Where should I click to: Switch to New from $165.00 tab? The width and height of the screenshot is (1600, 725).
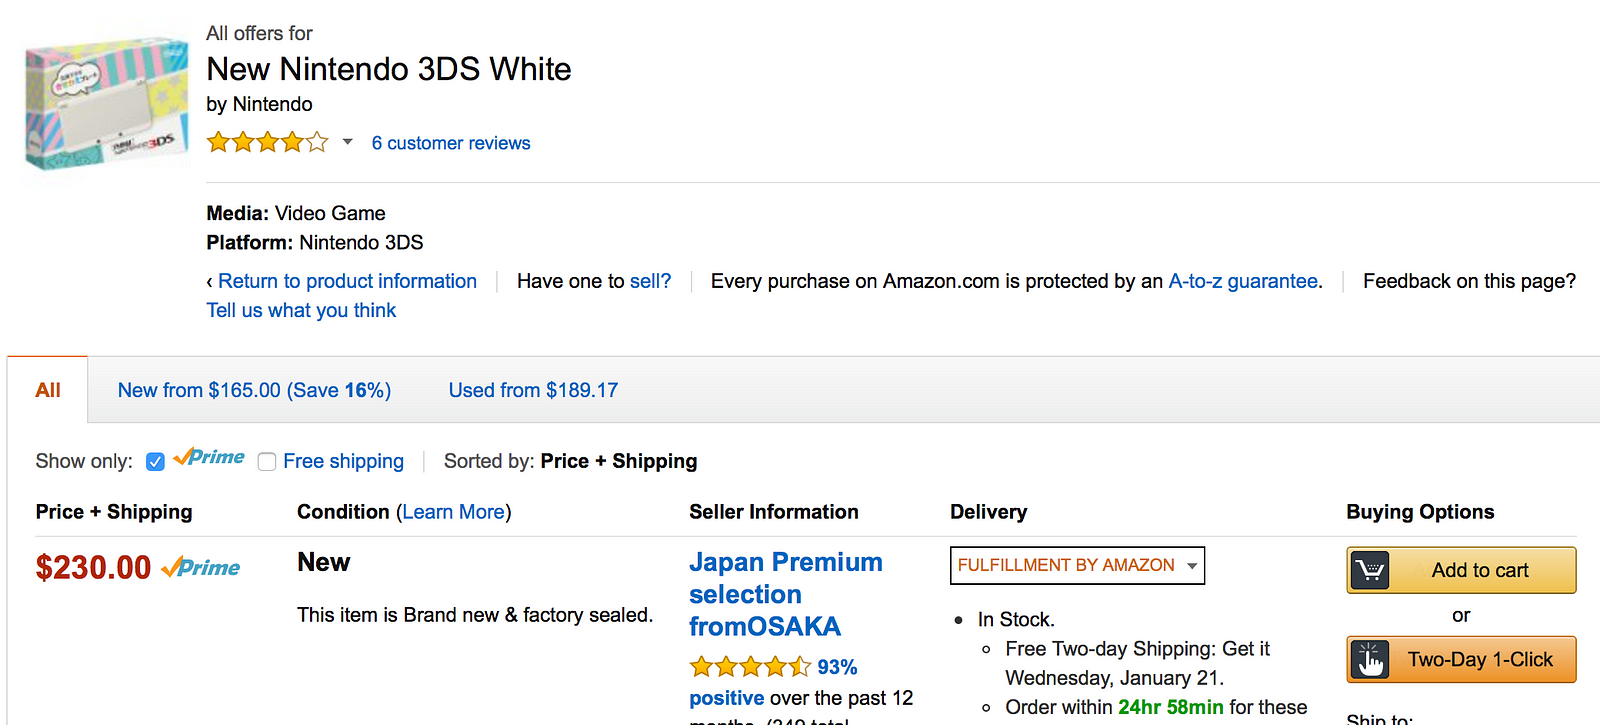(254, 390)
